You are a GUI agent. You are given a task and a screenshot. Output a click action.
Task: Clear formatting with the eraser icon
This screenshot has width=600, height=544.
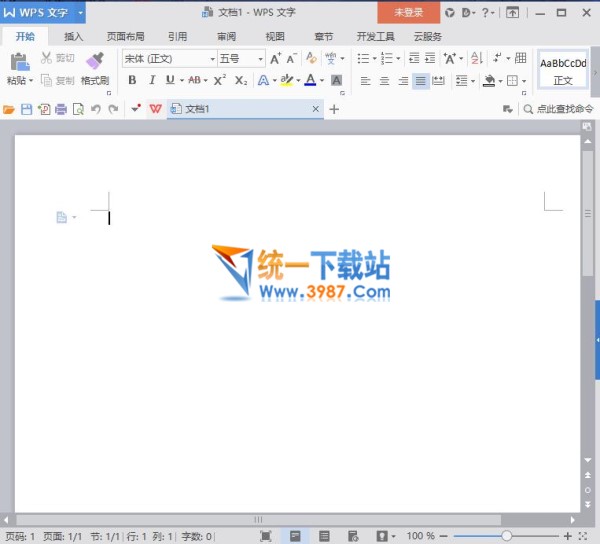coord(311,58)
